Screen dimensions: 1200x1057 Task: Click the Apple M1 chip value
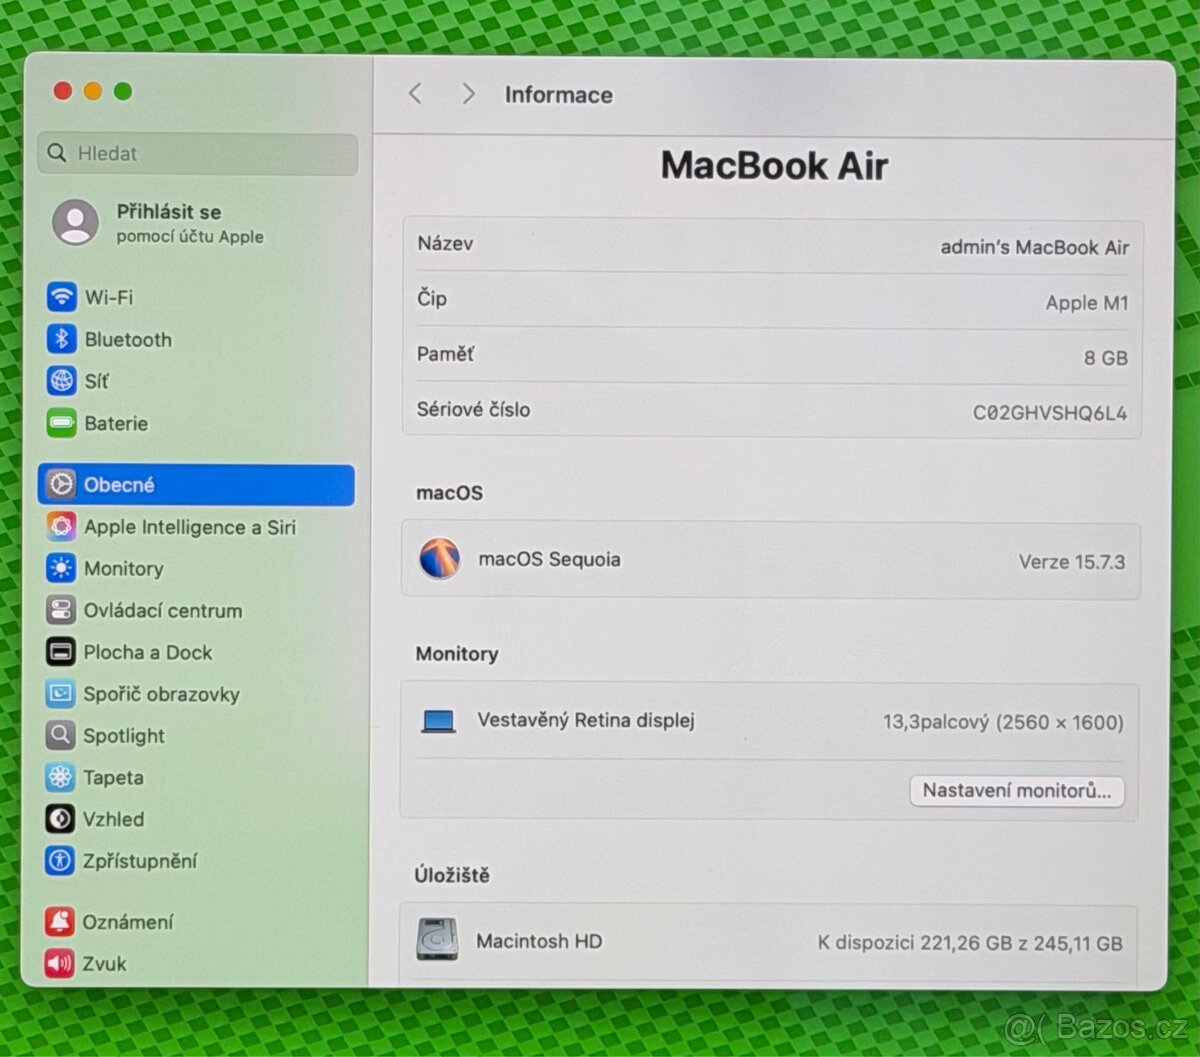tap(1087, 303)
